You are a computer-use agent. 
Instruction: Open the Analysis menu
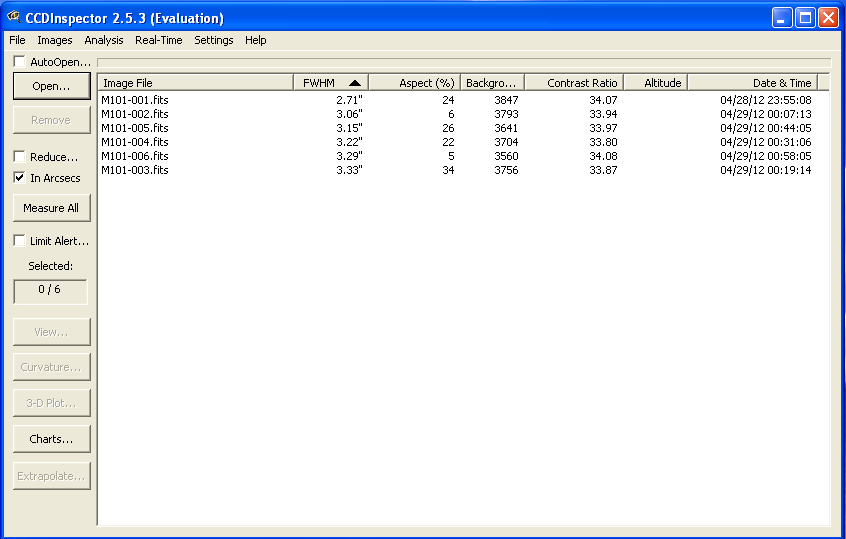[104, 40]
